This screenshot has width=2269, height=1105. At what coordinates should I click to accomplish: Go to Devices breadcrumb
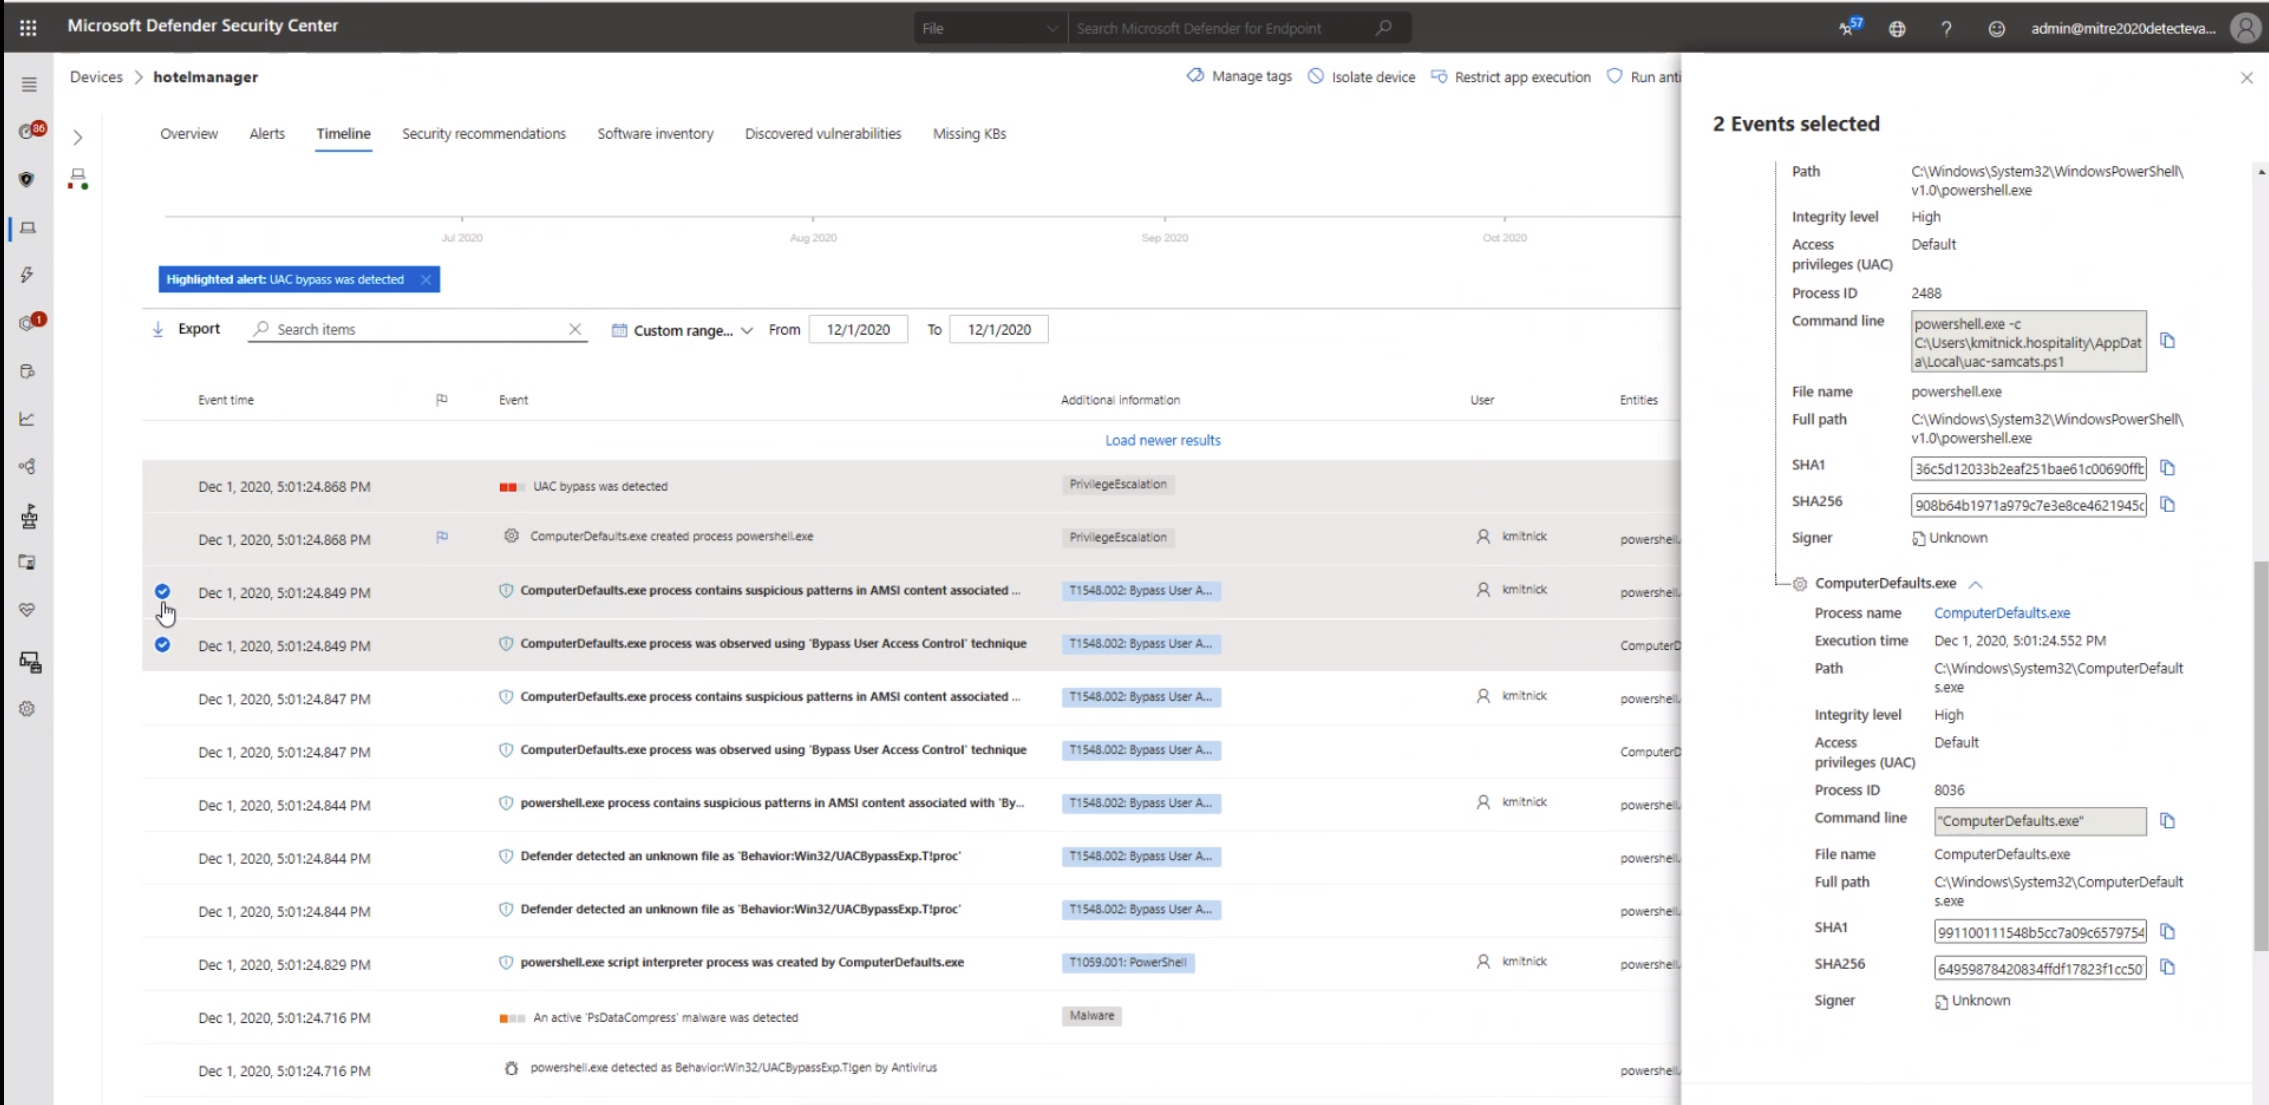96,77
